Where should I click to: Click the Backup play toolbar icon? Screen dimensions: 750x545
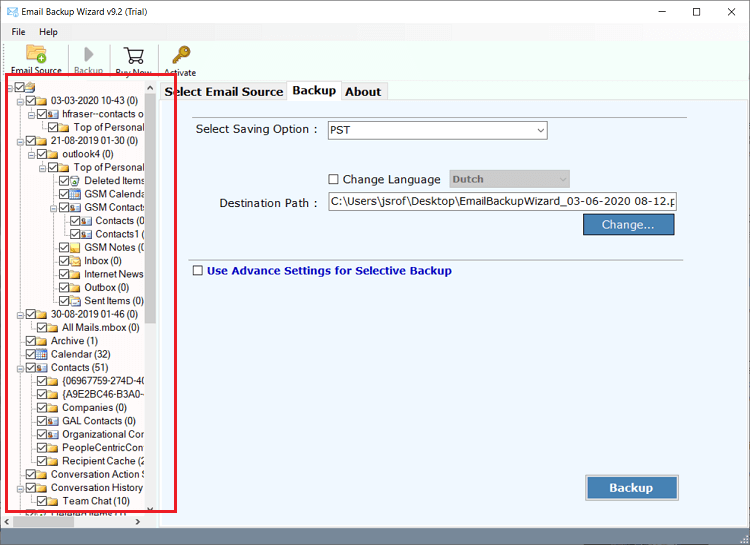(88, 54)
